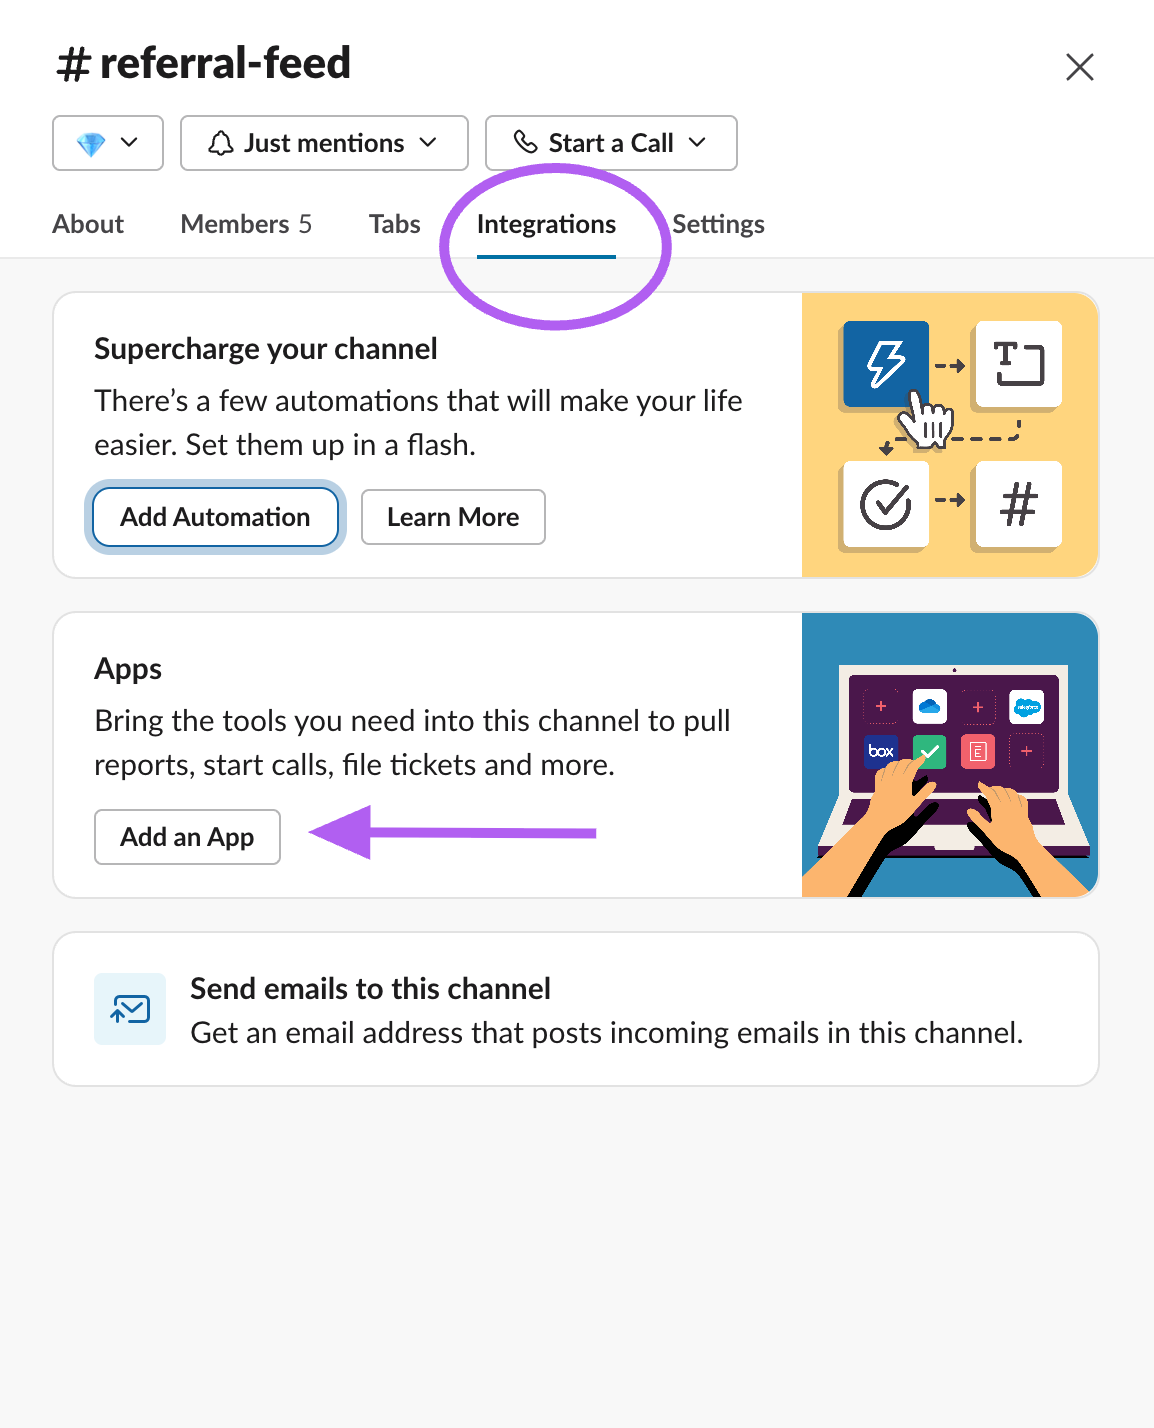1154x1428 pixels.
Task: Go to the Settings tab
Action: click(718, 224)
